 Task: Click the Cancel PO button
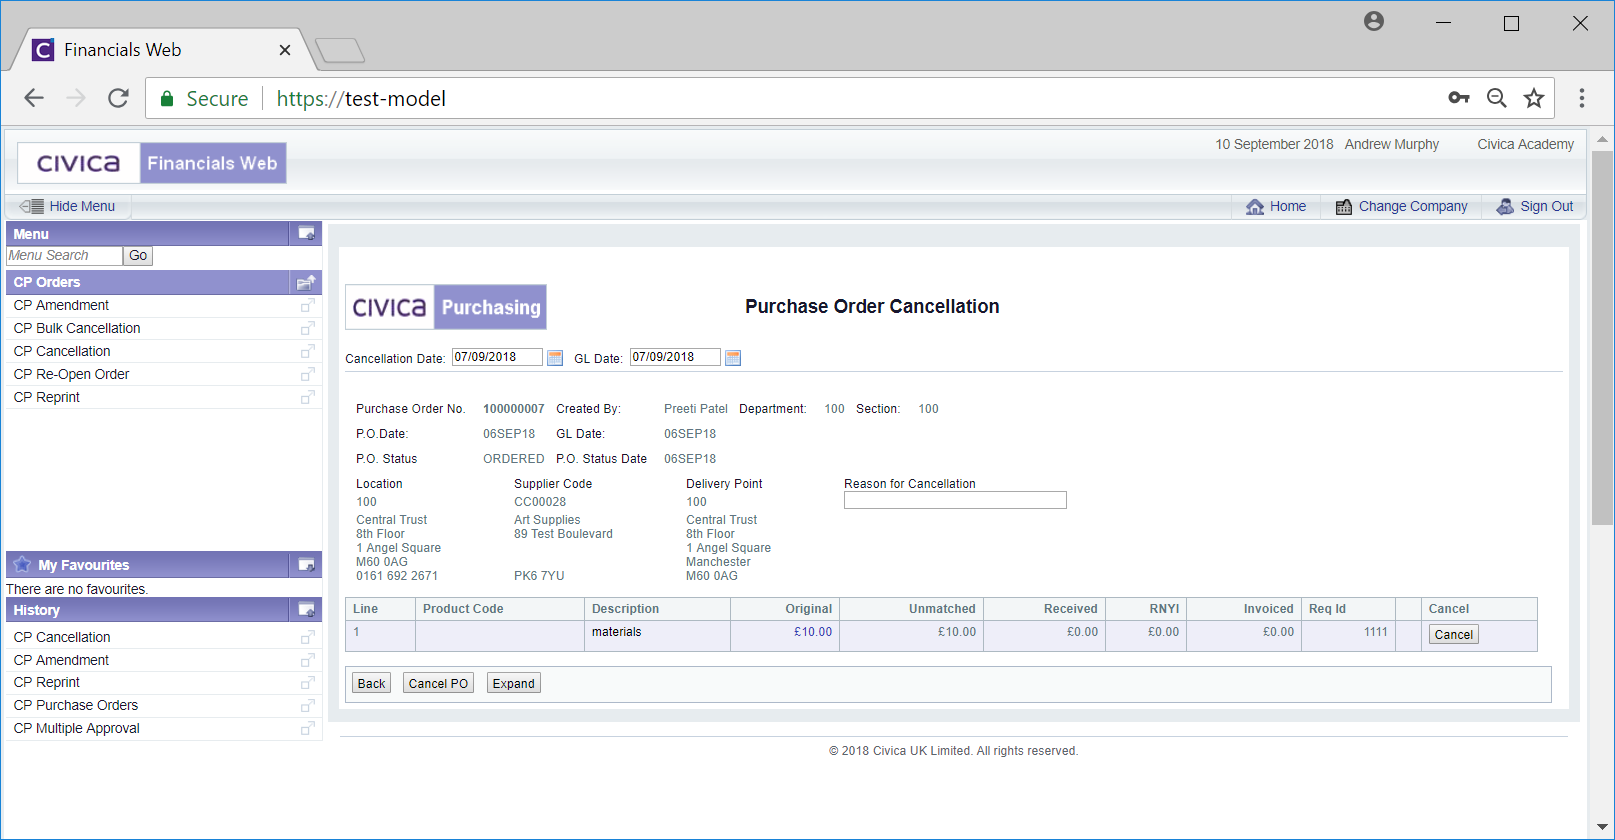click(x=438, y=683)
